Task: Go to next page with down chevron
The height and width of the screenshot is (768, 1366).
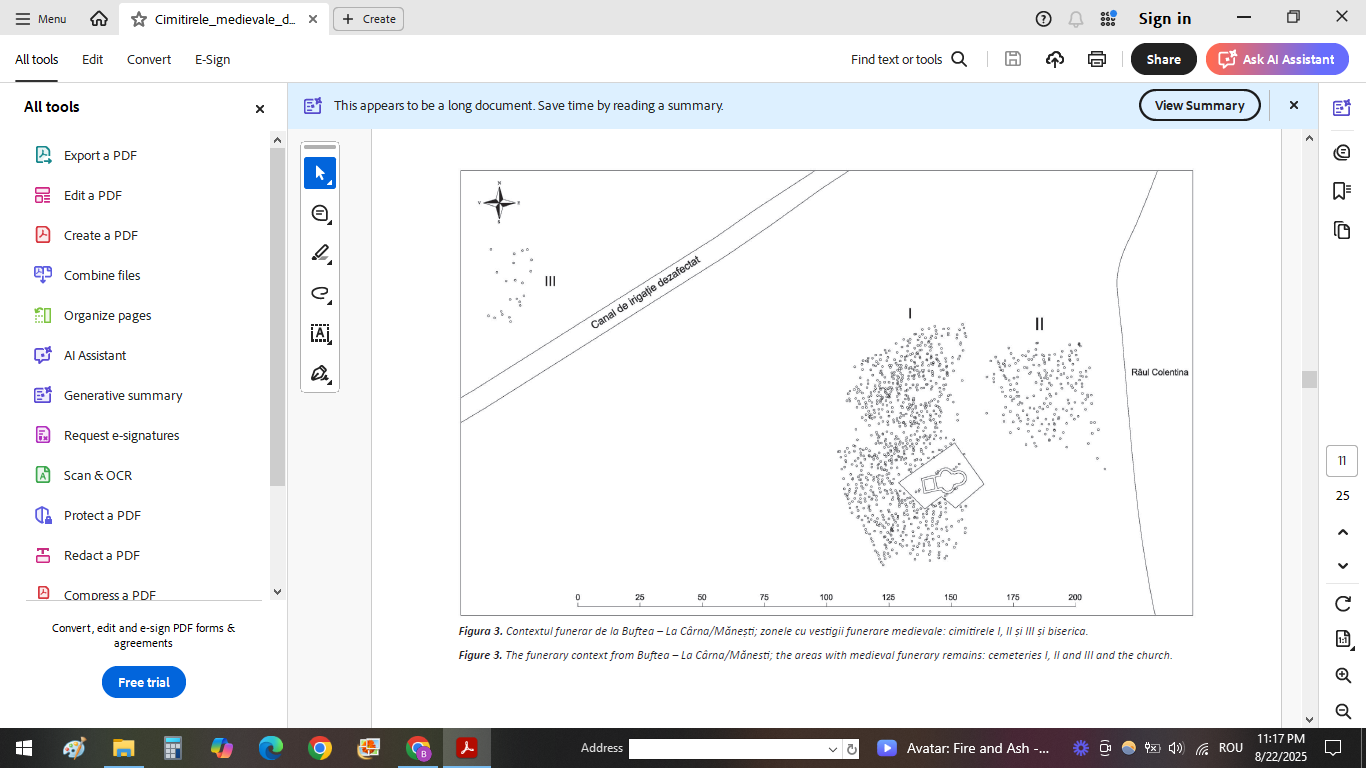Action: pos(1343,566)
